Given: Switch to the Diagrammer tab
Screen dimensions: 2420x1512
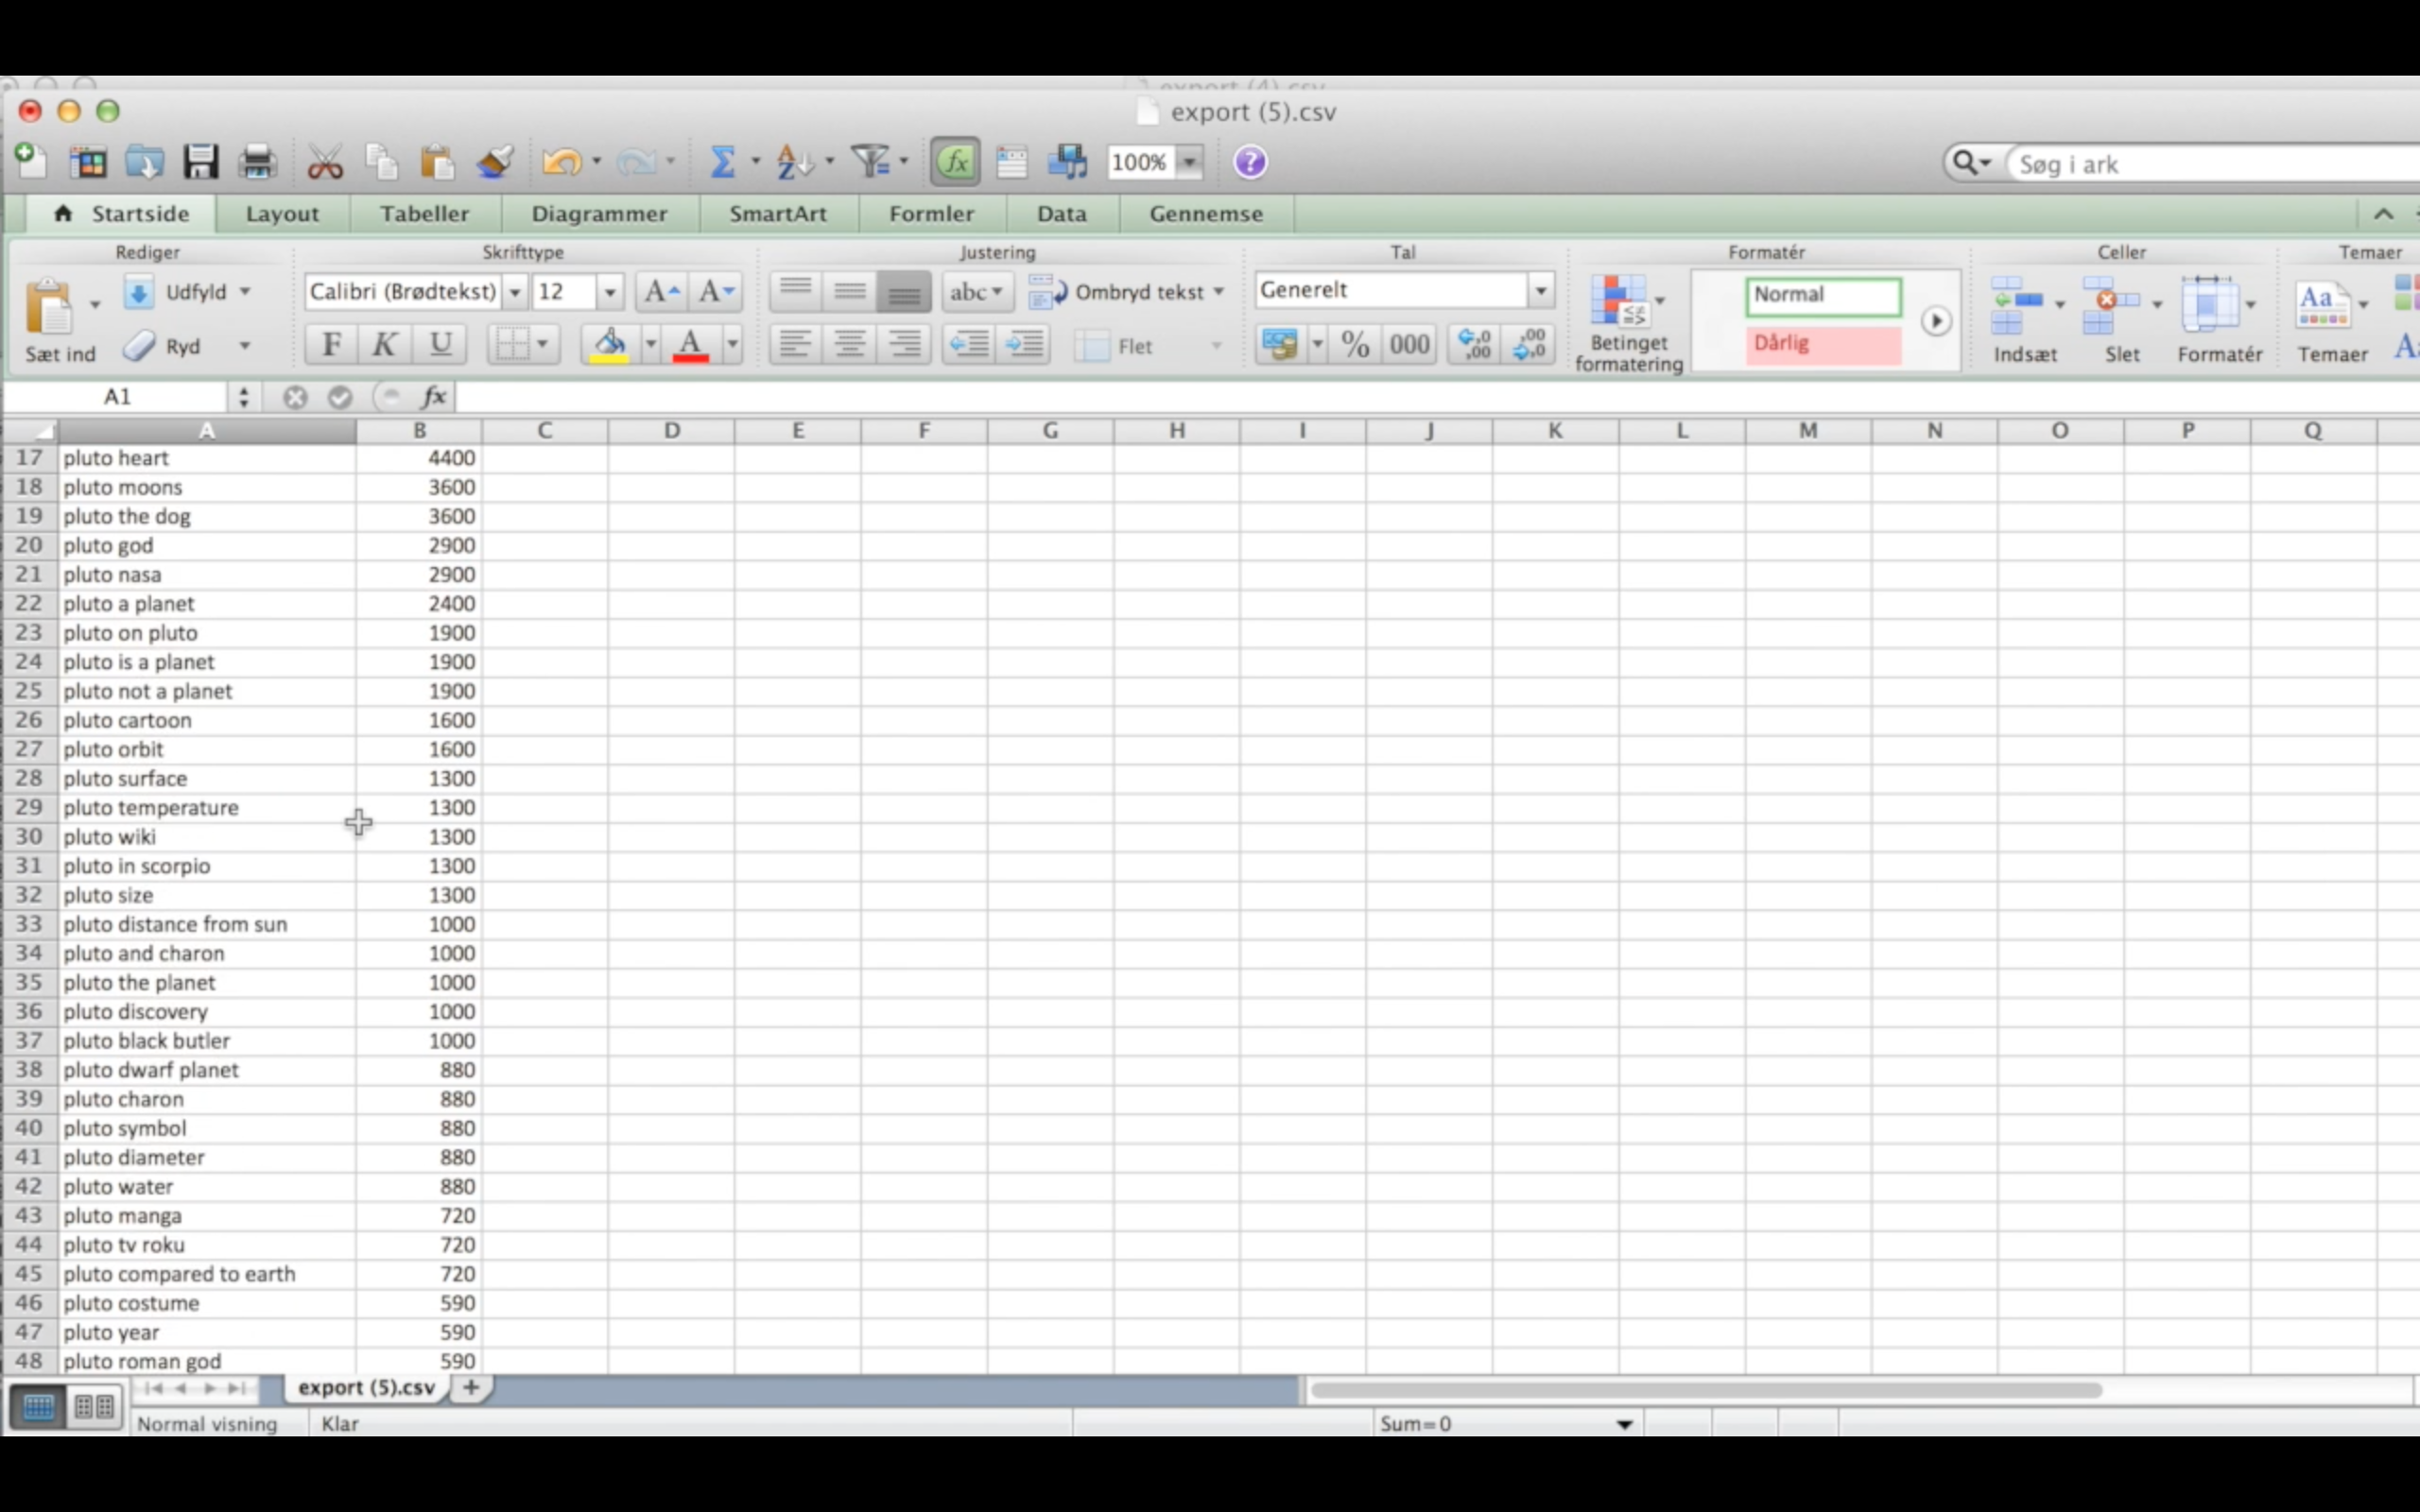Looking at the screenshot, I should [x=599, y=214].
